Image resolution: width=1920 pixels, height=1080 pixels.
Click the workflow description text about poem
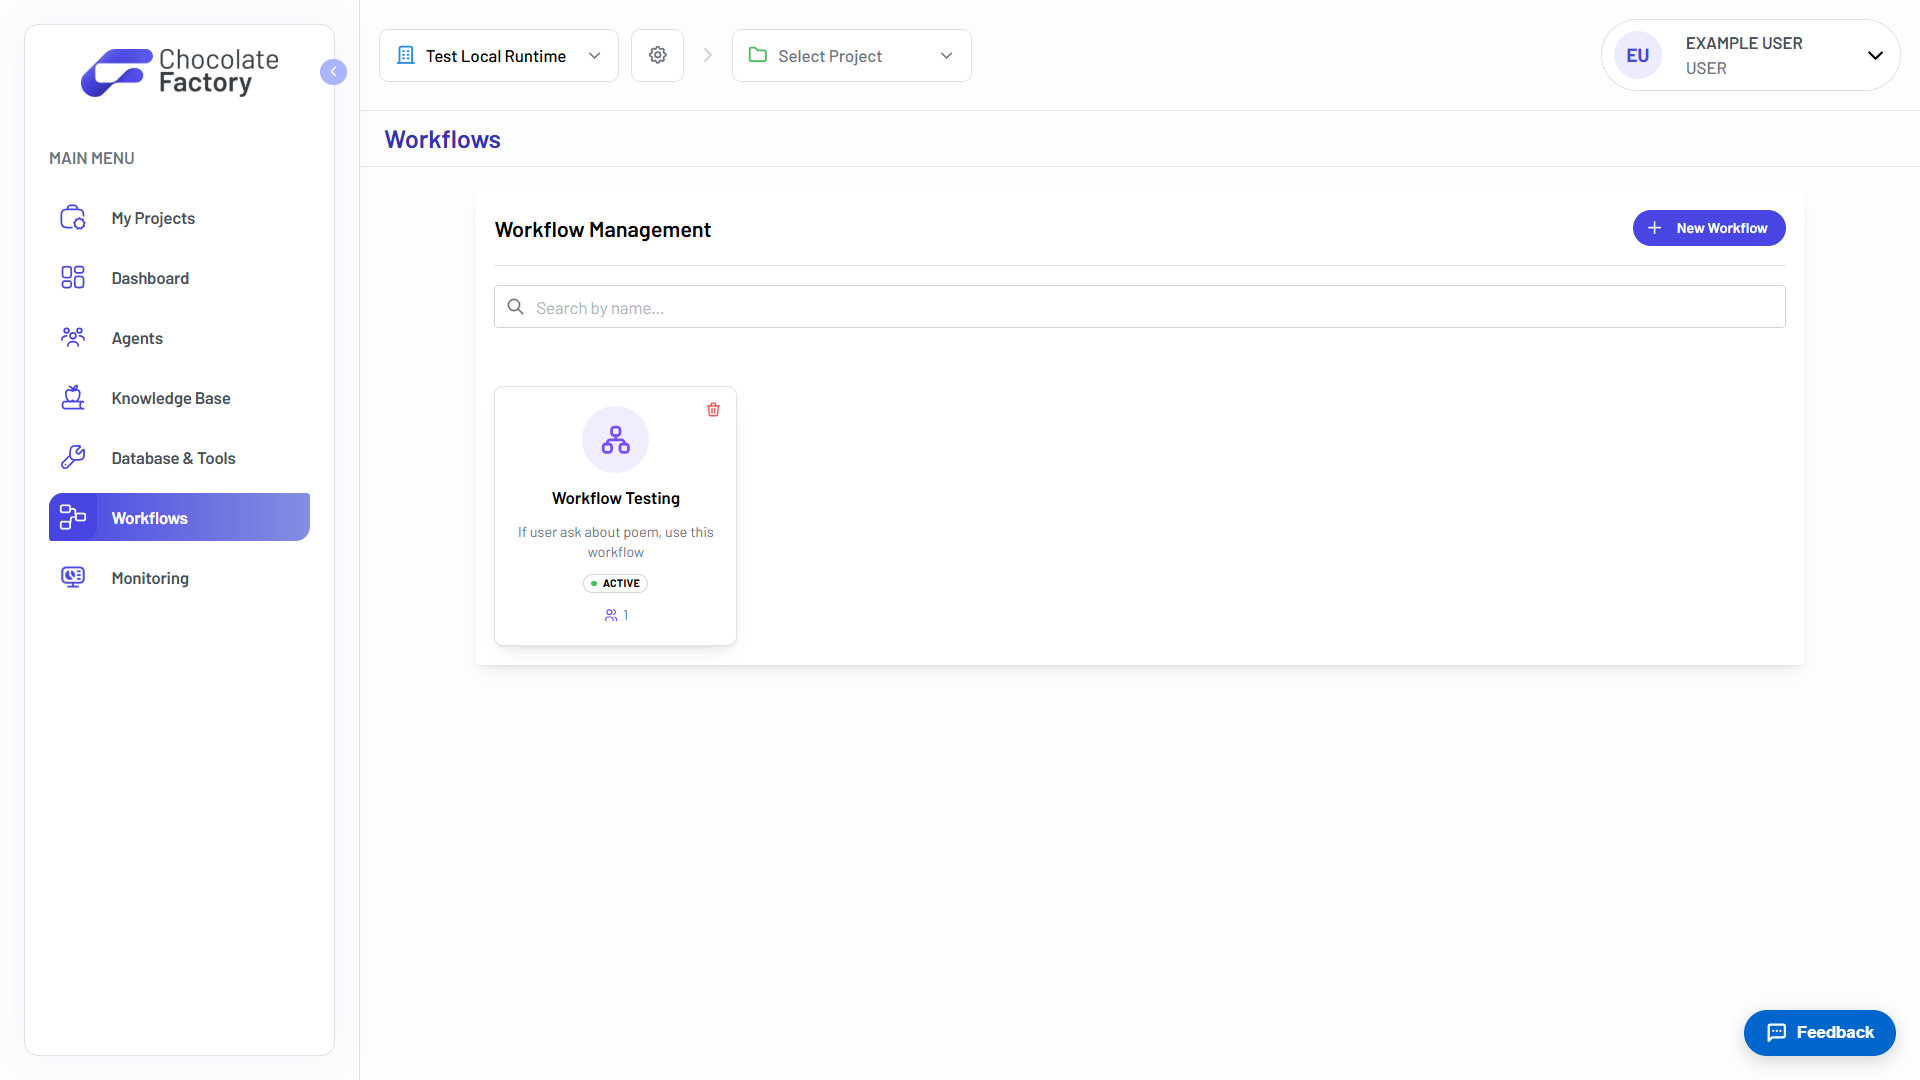[615, 542]
